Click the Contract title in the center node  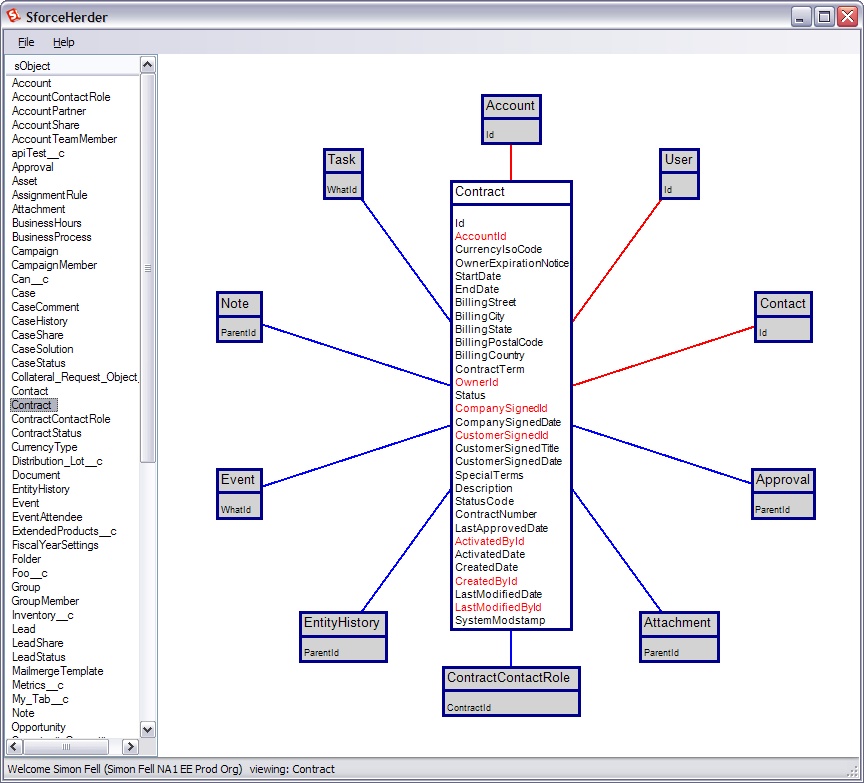point(480,192)
